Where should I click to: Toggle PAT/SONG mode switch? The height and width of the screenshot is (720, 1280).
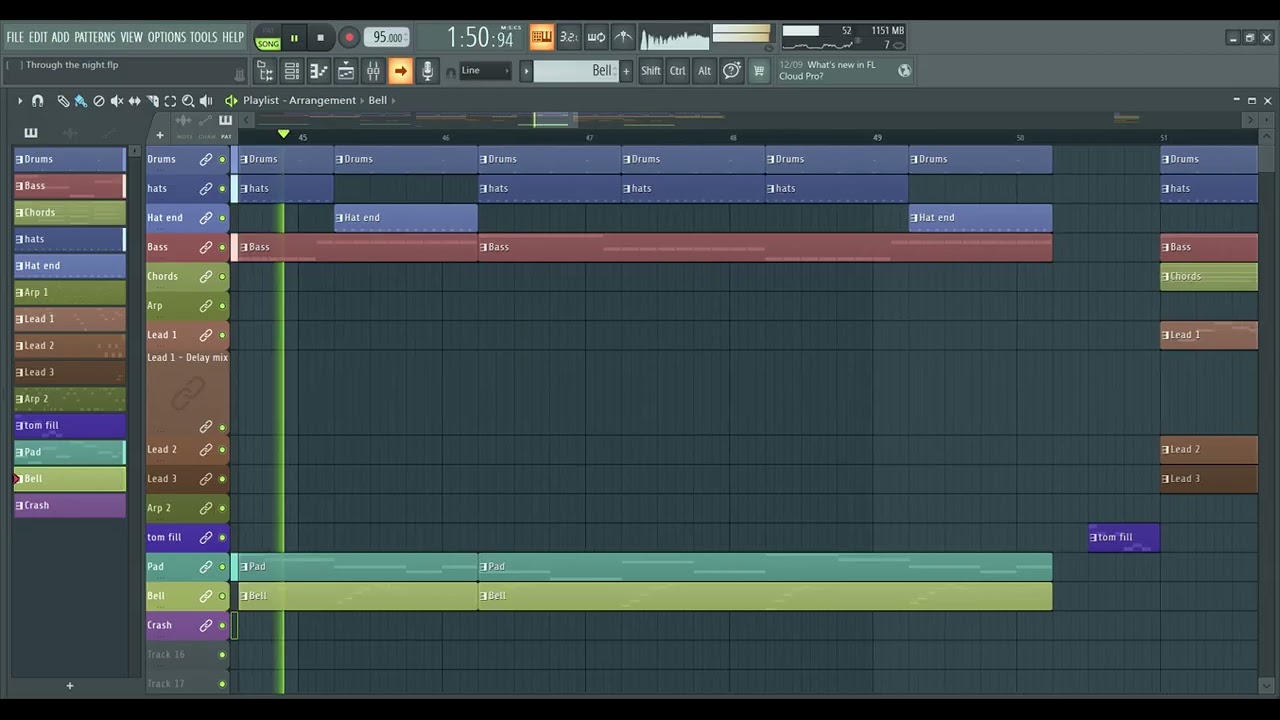click(x=267, y=38)
